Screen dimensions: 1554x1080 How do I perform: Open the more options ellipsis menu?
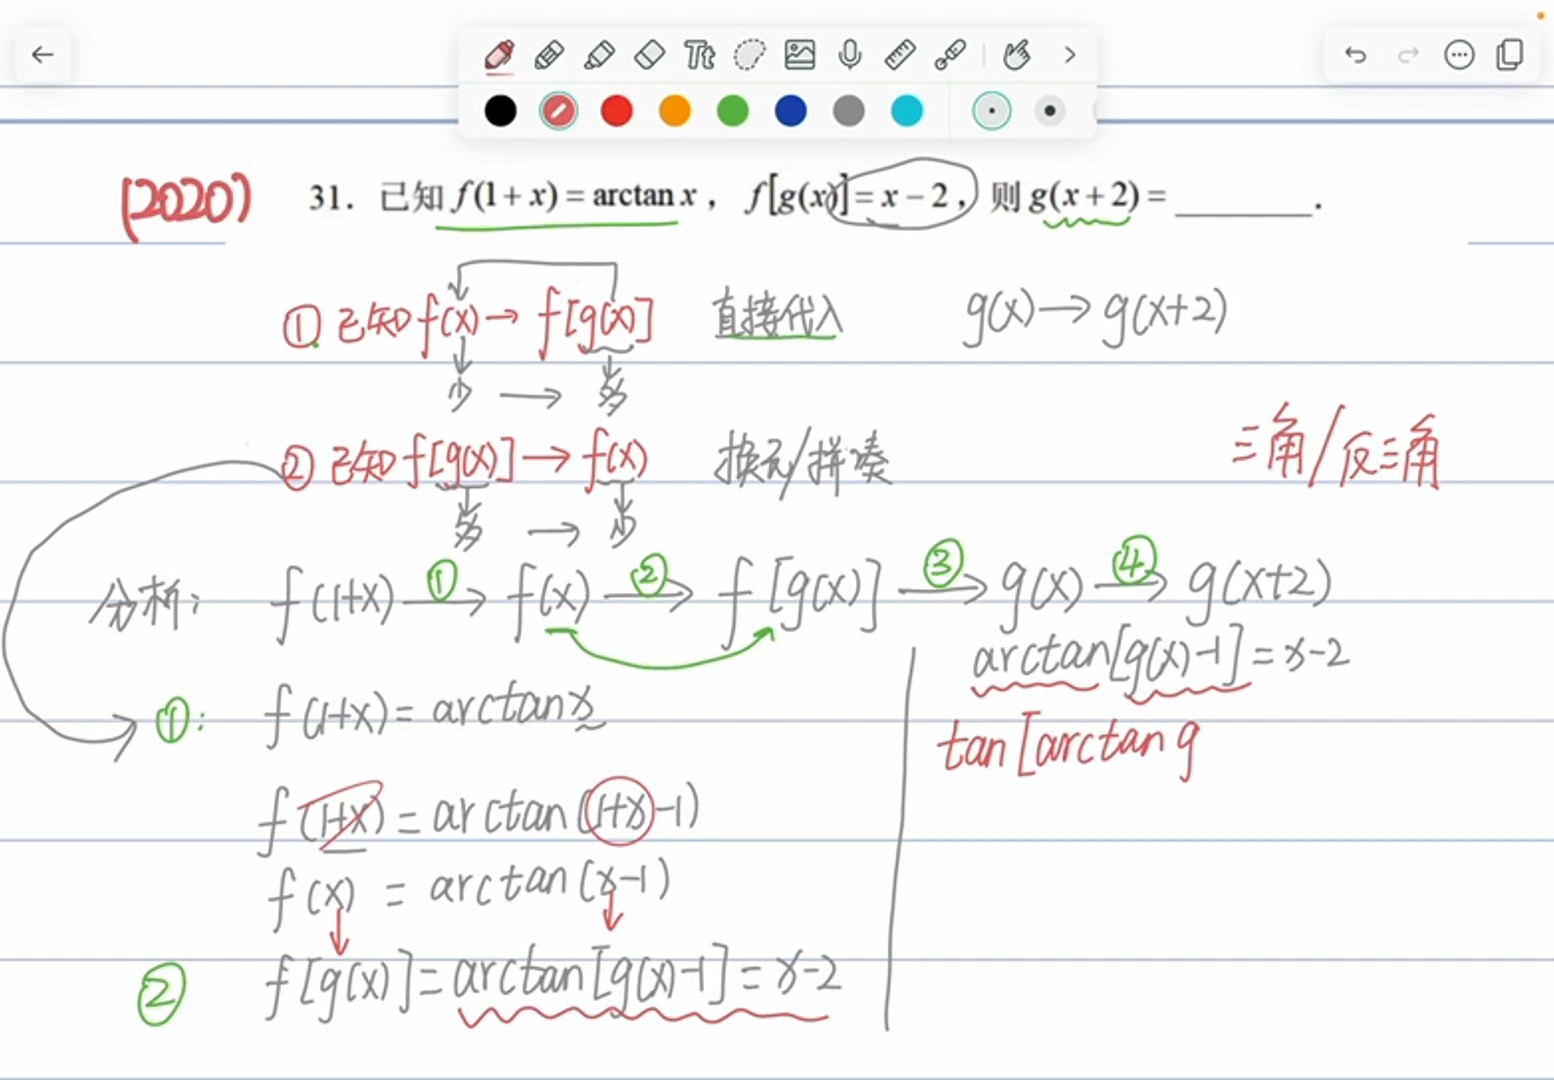tap(1460, 54)
